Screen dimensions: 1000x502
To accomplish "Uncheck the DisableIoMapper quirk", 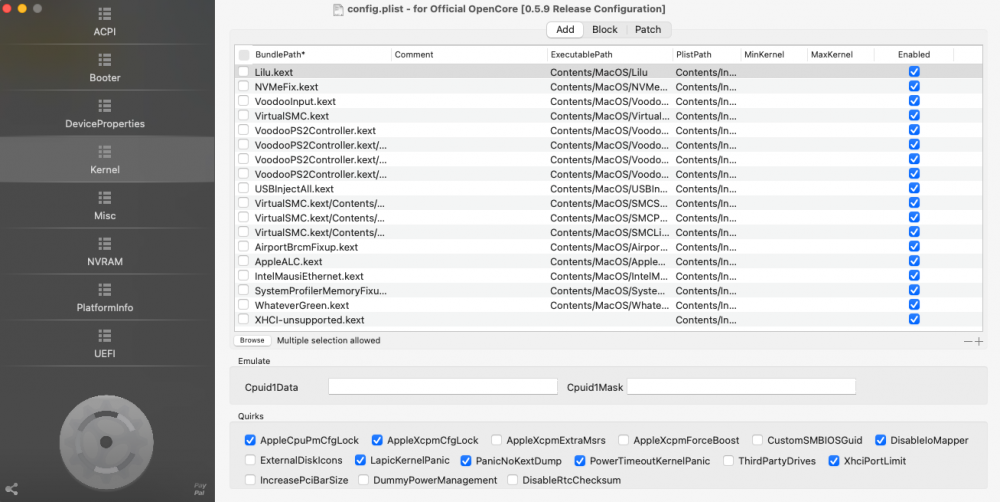I will tap(881, 440).
